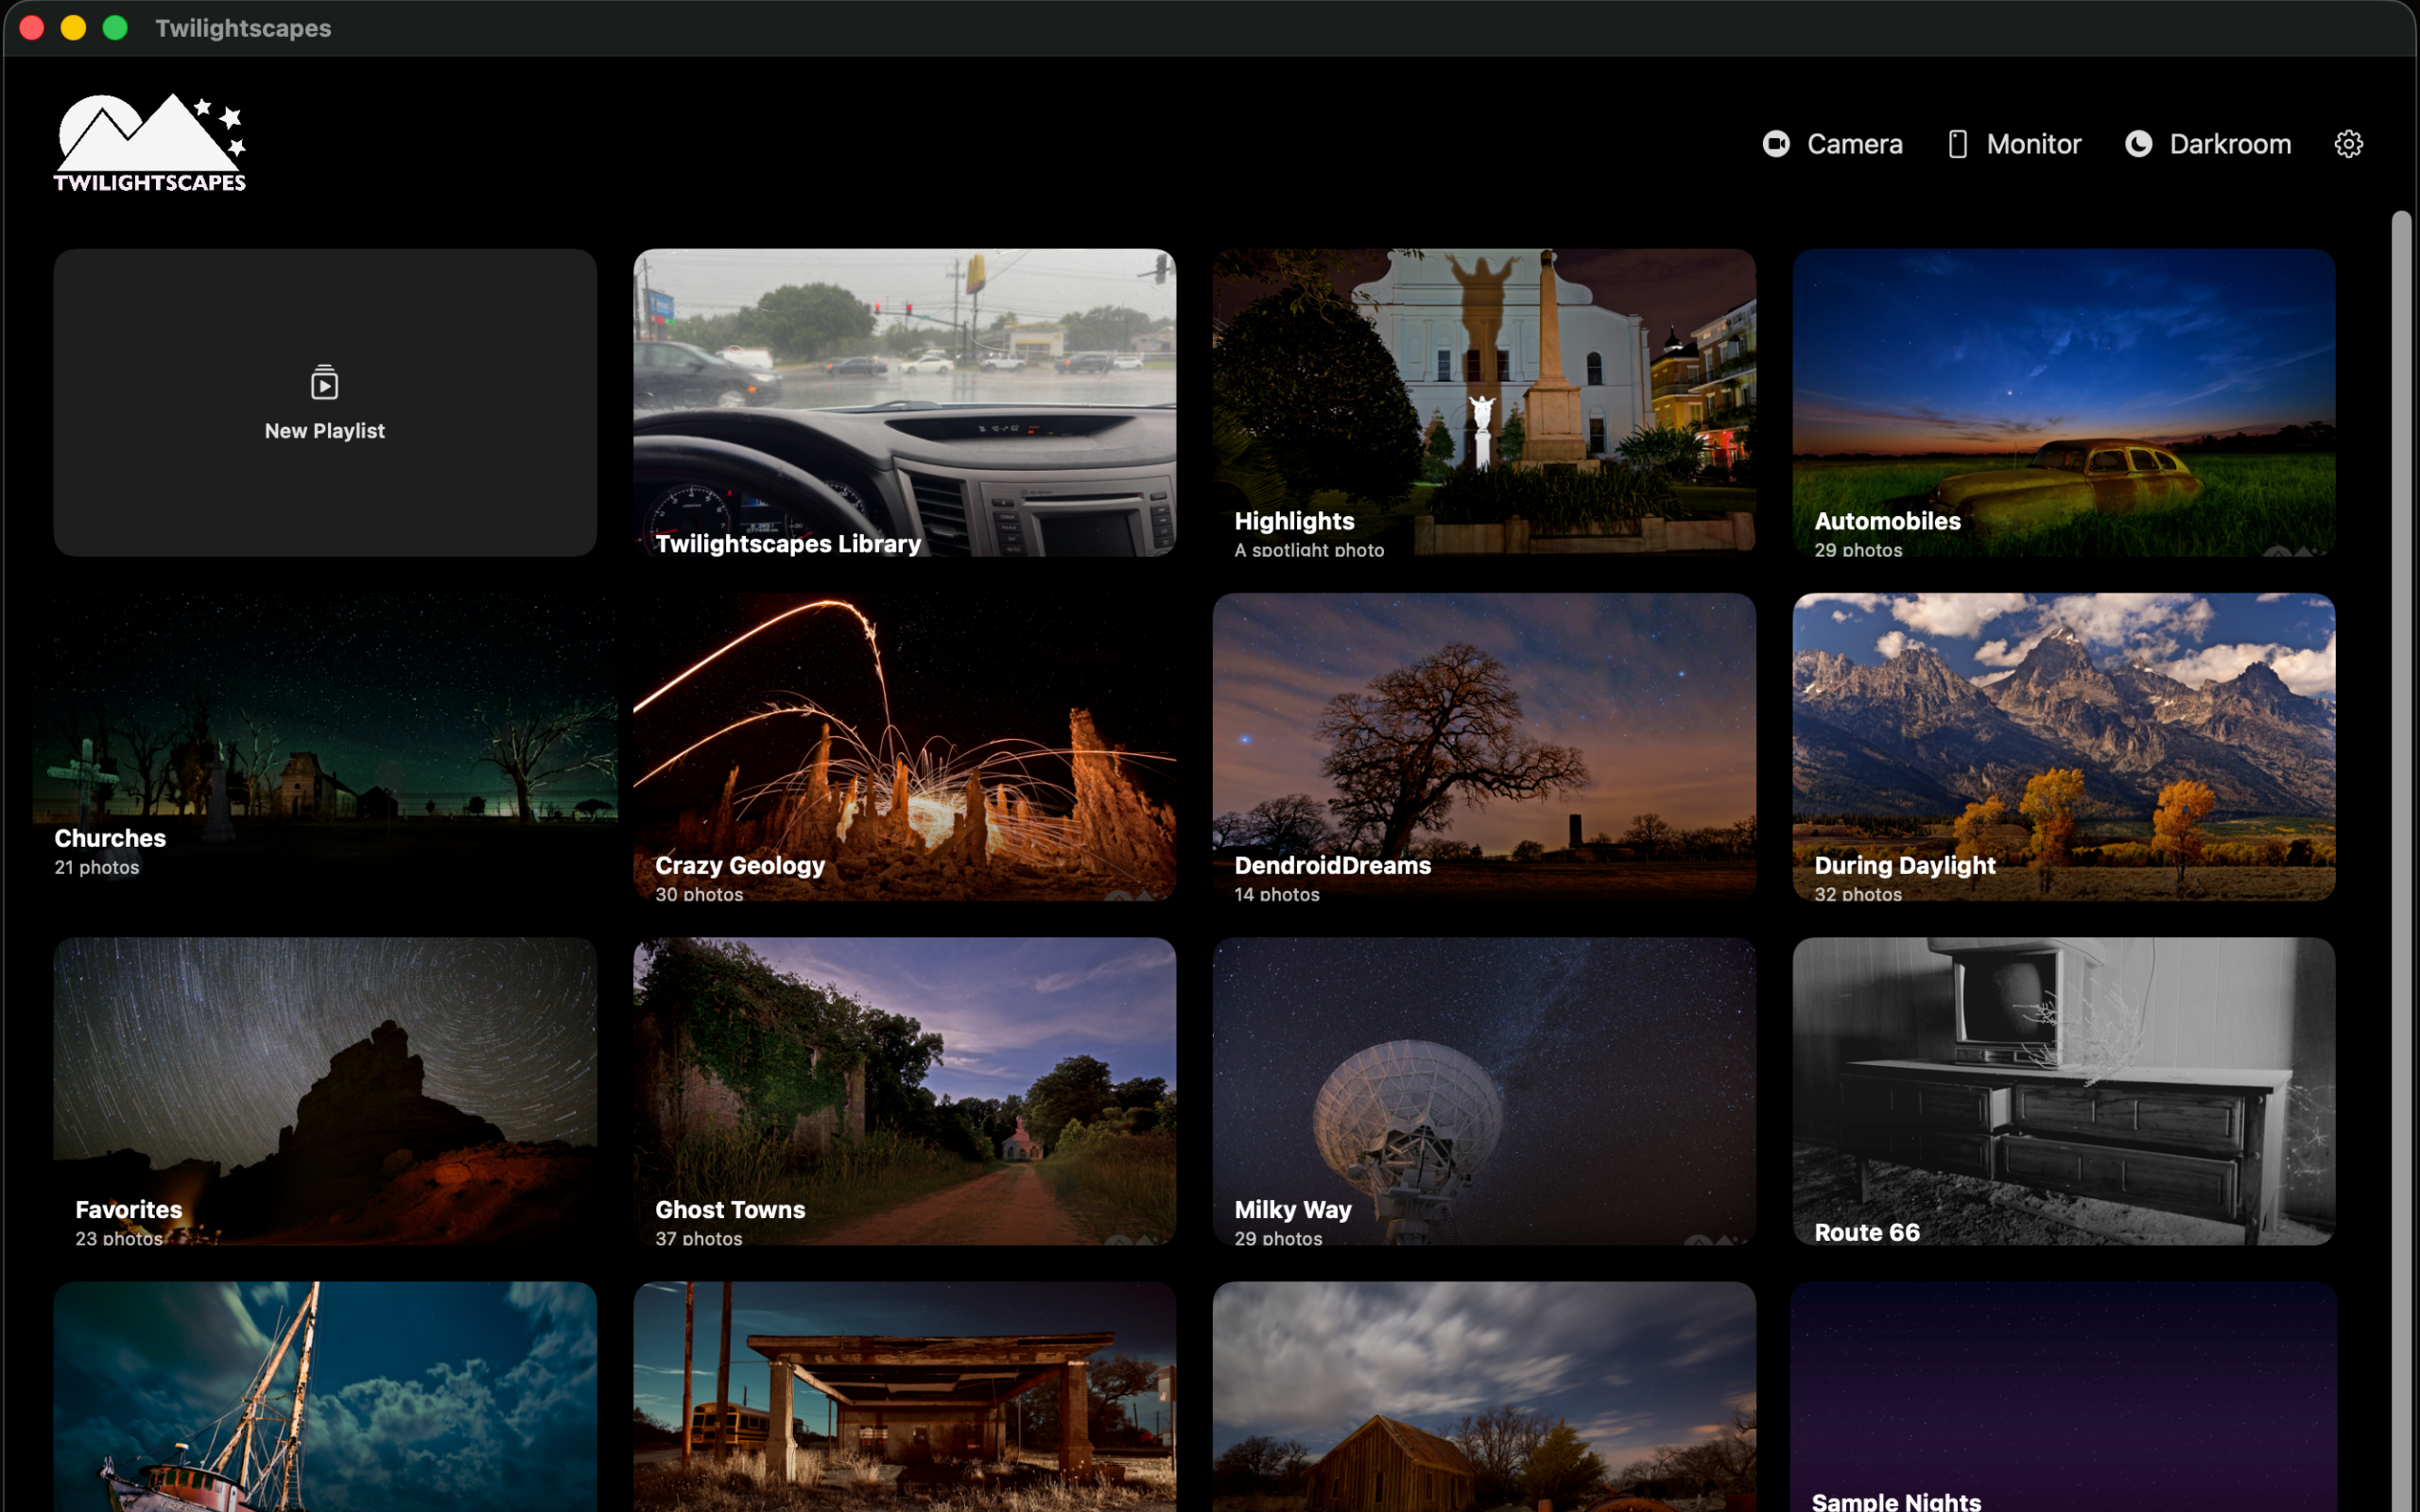Open the playlist with the fishing boat photo

coord(325,1397)
